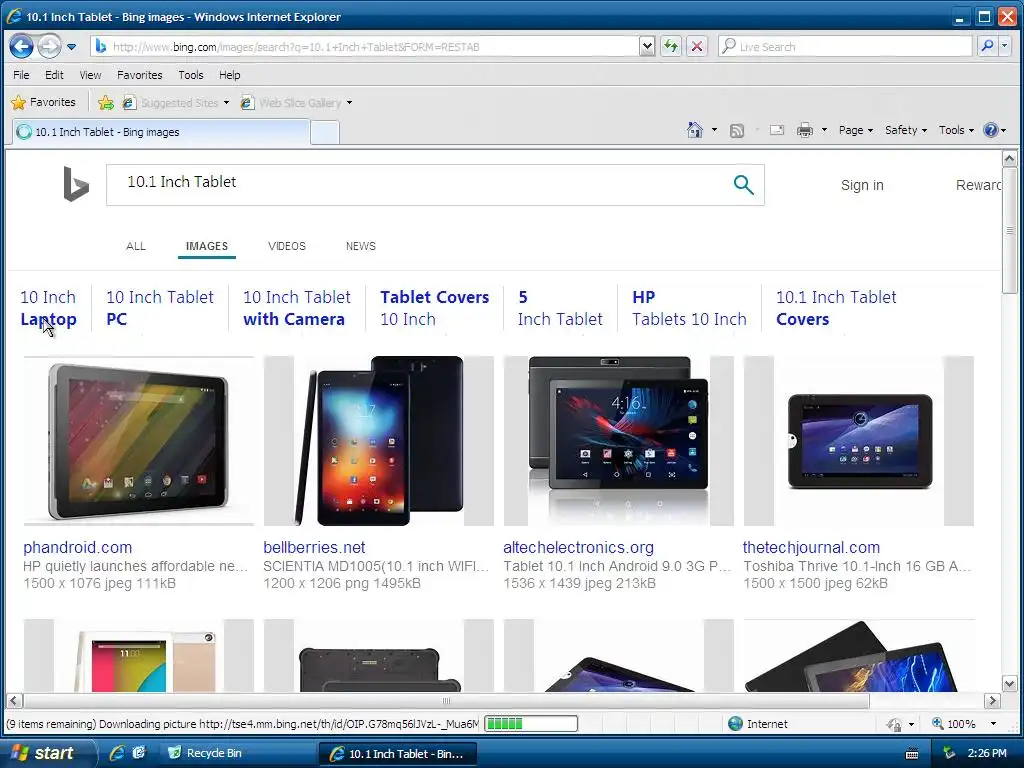
Task: Click the Sign in link
Action: pyautogui.click(x=862, y=185)
